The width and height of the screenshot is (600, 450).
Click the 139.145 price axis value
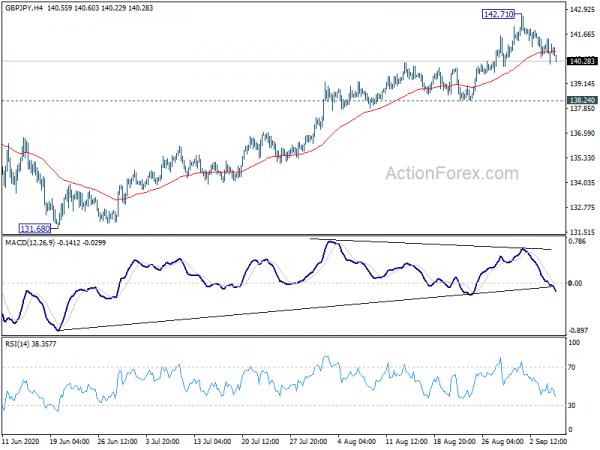coord(582,83)
